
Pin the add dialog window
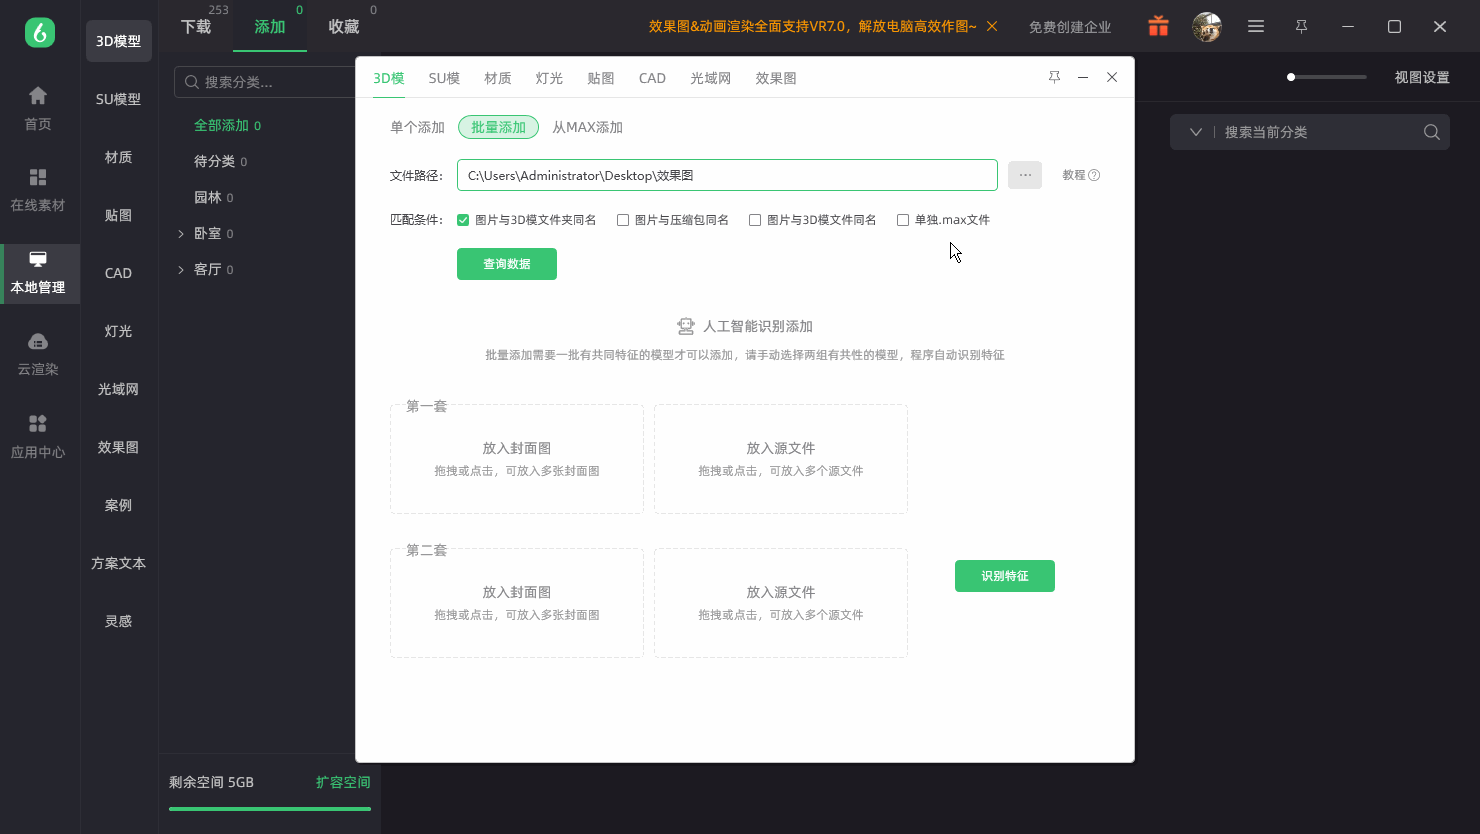tap(1054, 77)
